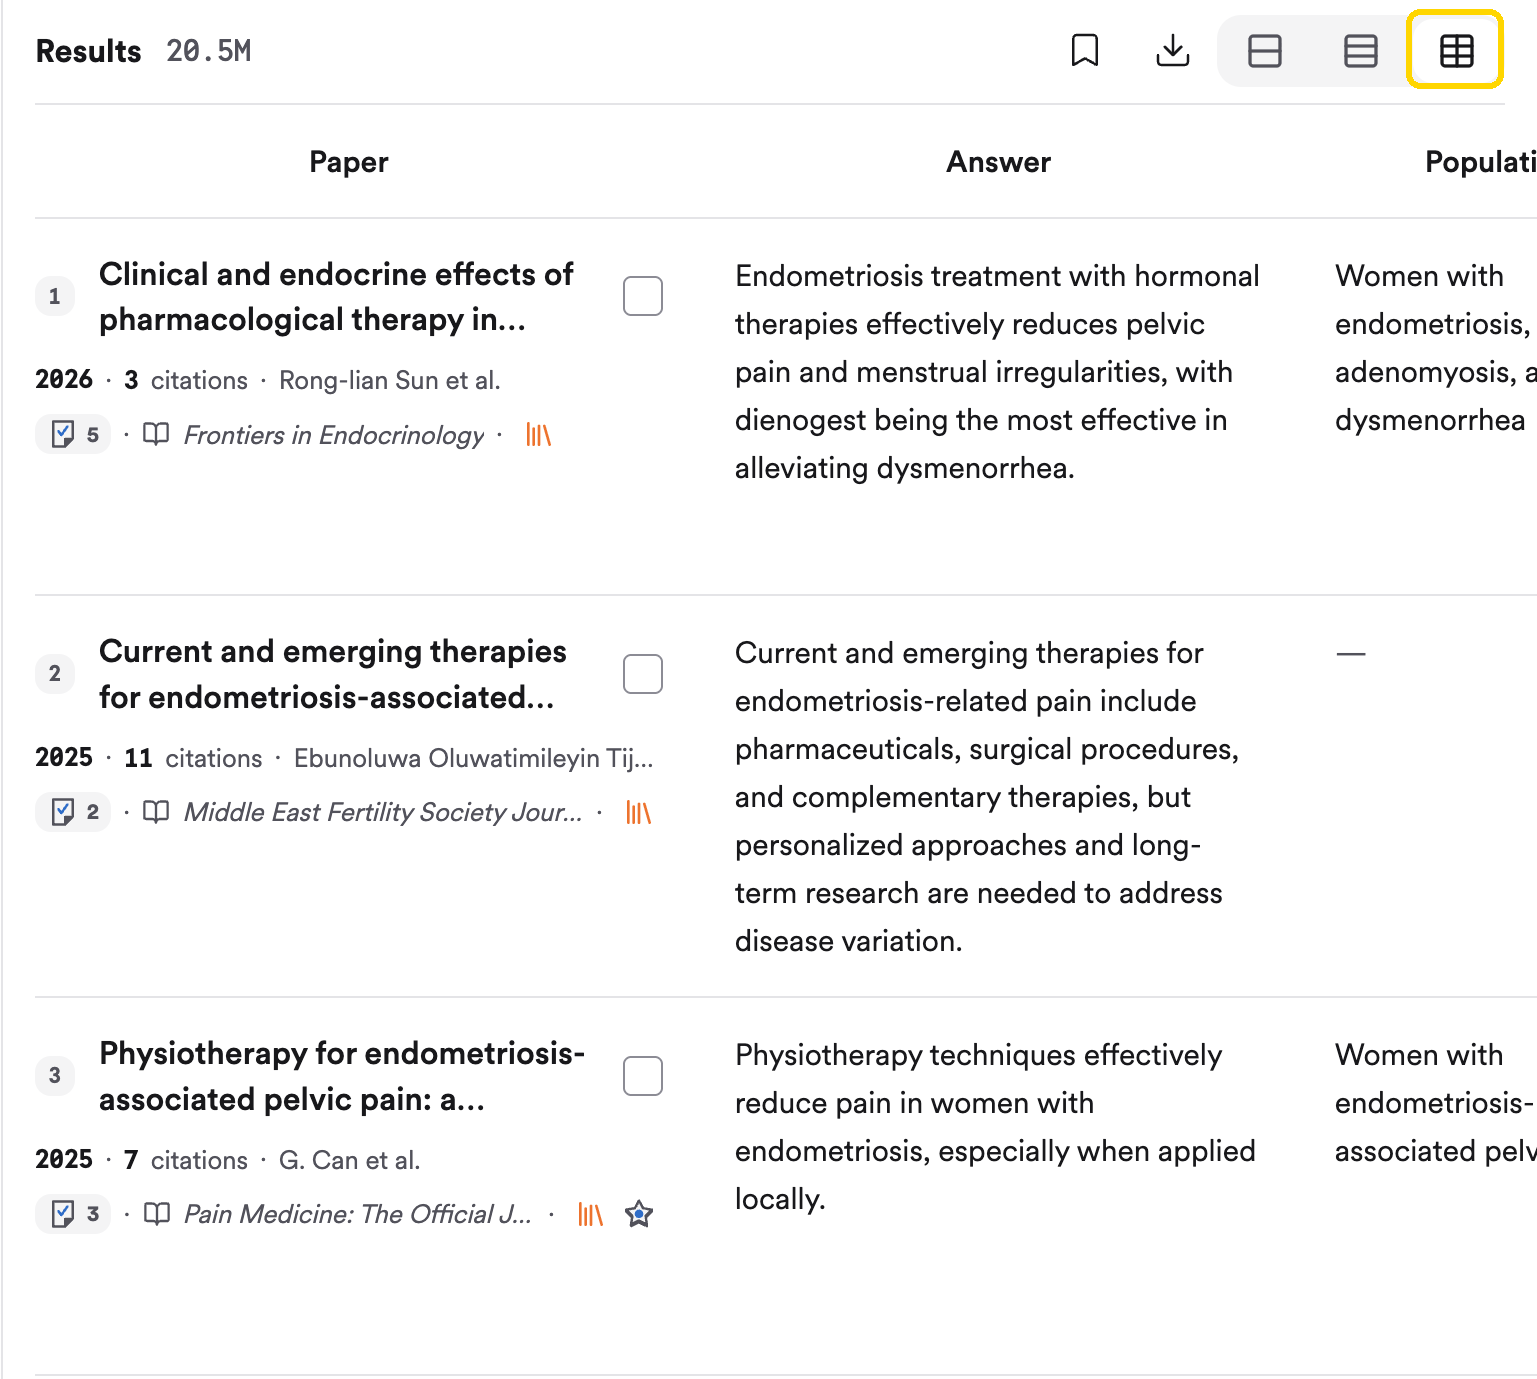Screen dimensions: 1537x1379
Task: Click the 11 citations count
Action: [193, 758]
